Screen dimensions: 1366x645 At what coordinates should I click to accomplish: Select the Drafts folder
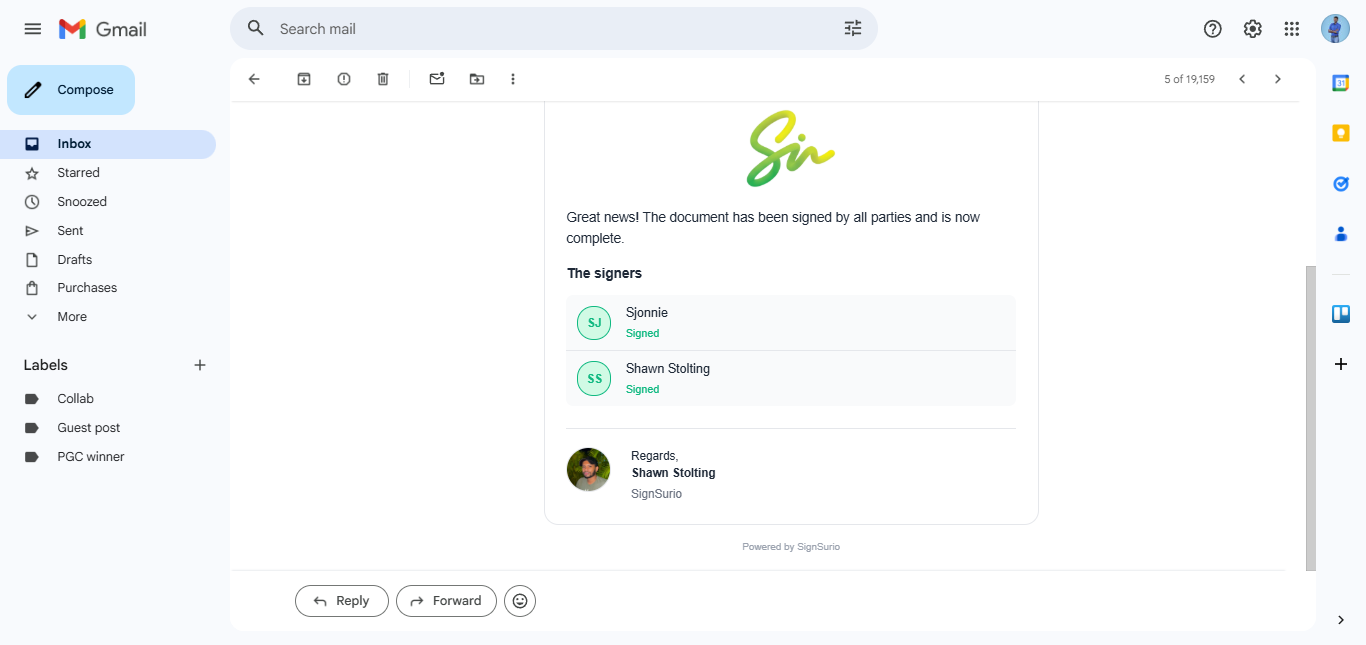click(74, 260)
